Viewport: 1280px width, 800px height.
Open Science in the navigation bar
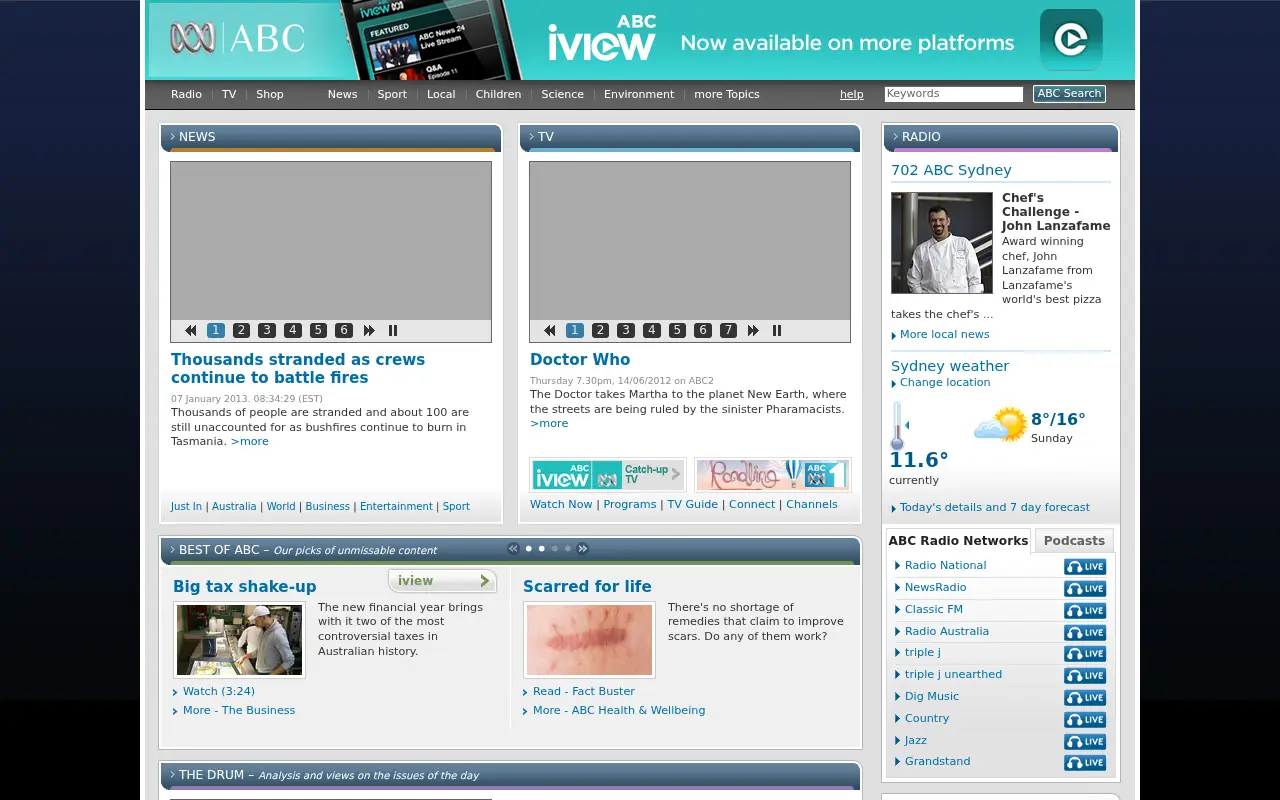click(x=563, y=94)
